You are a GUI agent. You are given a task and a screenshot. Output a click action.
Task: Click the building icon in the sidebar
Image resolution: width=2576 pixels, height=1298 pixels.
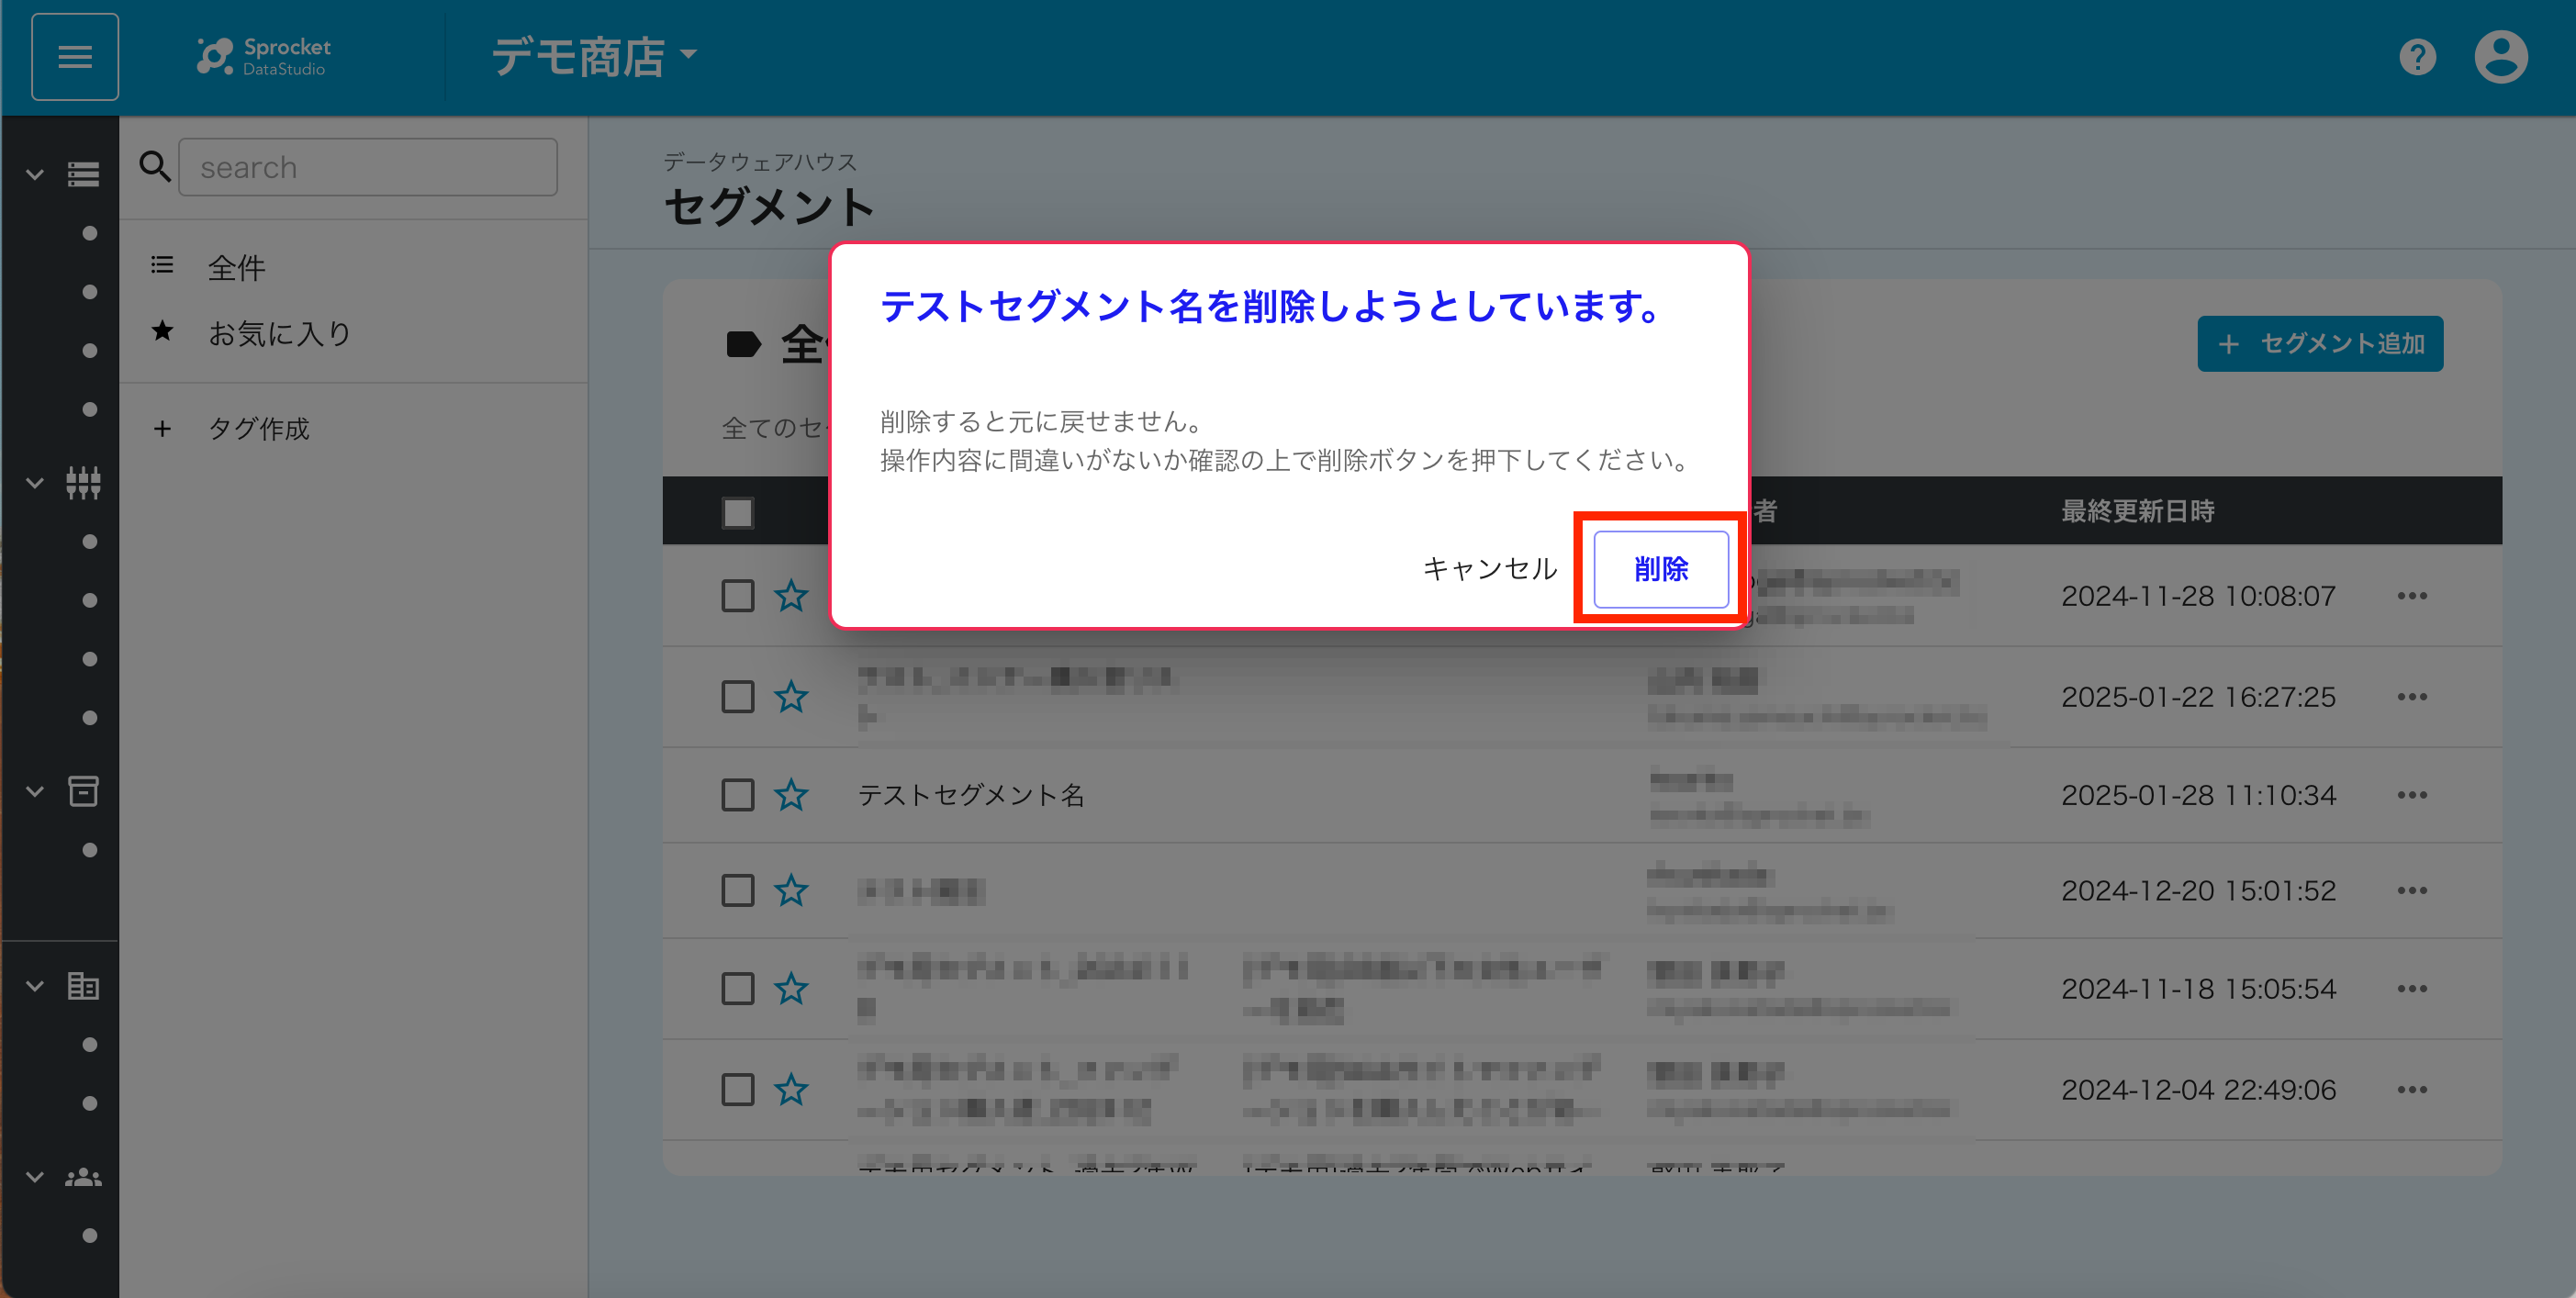[x=83, y=986]
